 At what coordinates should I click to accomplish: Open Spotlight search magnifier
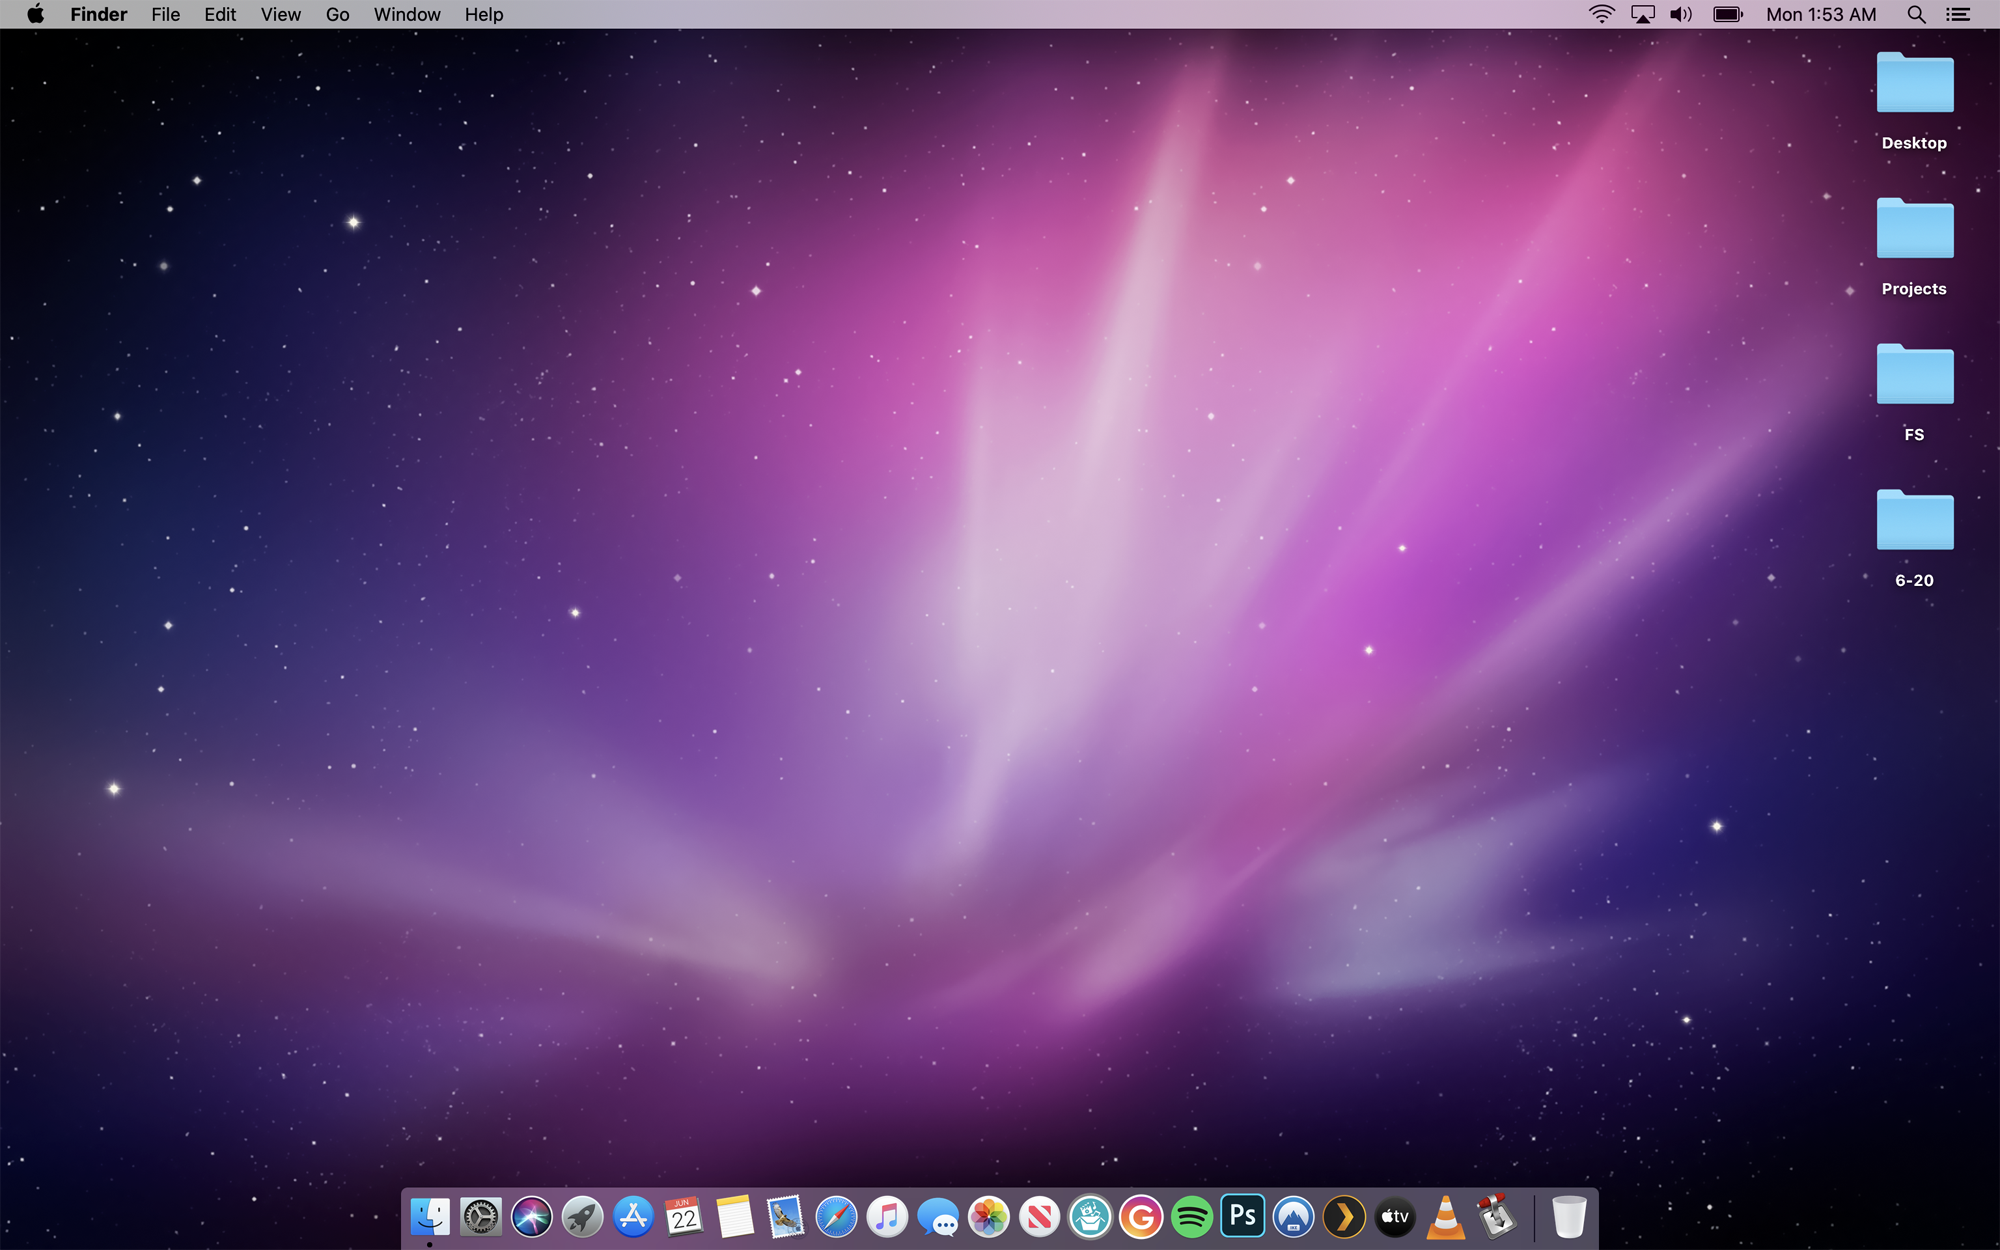[x=1916, y=14]
